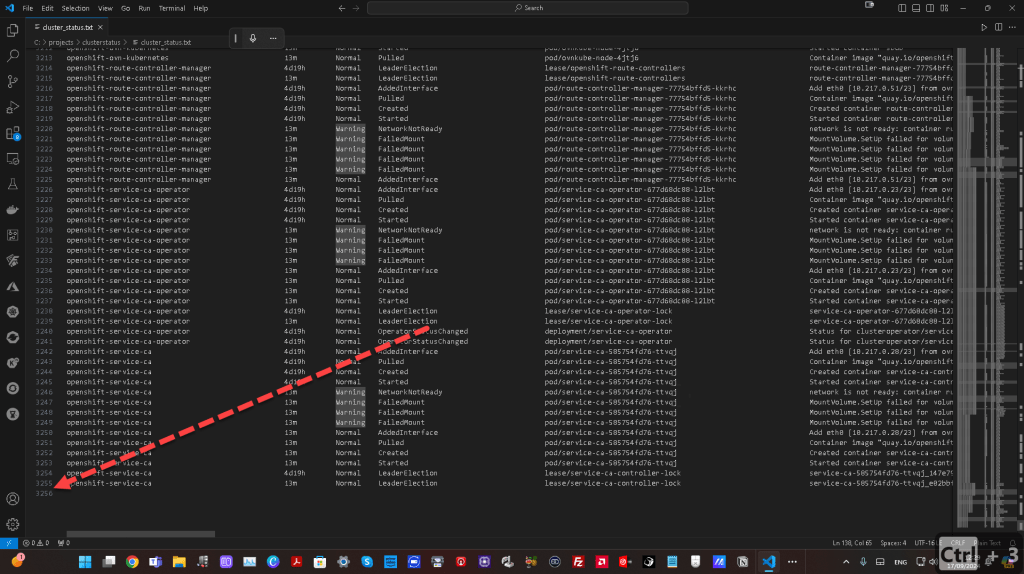Toggle the secondary side bar layout
This screenshot has width=1024, height=574.
click(x=930, y=8)
